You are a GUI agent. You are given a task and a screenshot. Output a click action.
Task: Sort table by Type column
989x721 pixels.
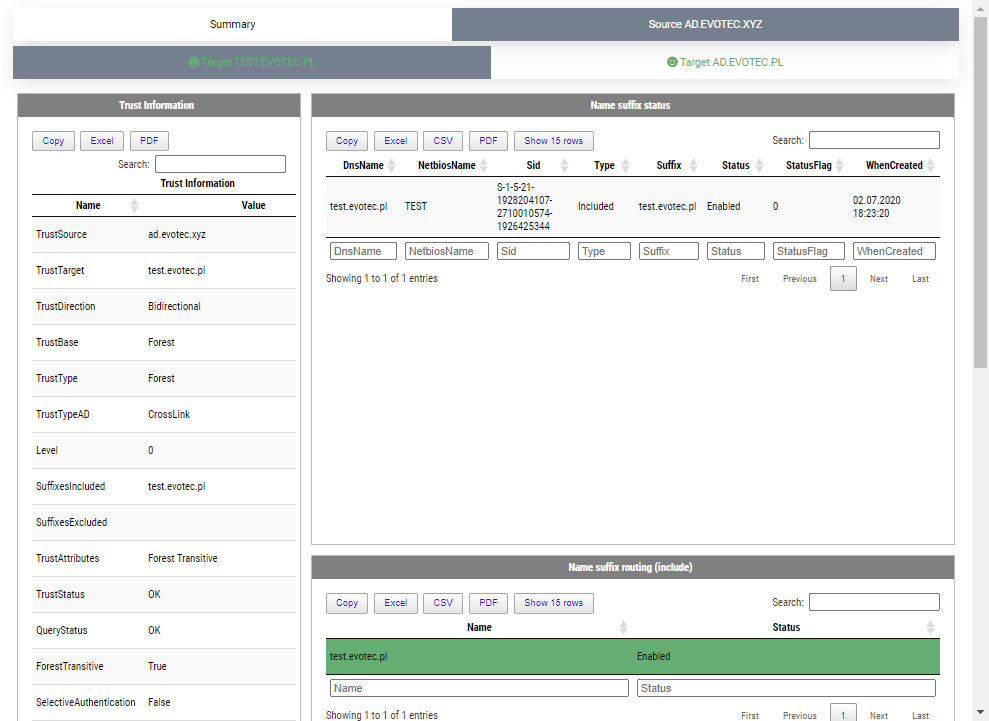click(x=625, y=166)
